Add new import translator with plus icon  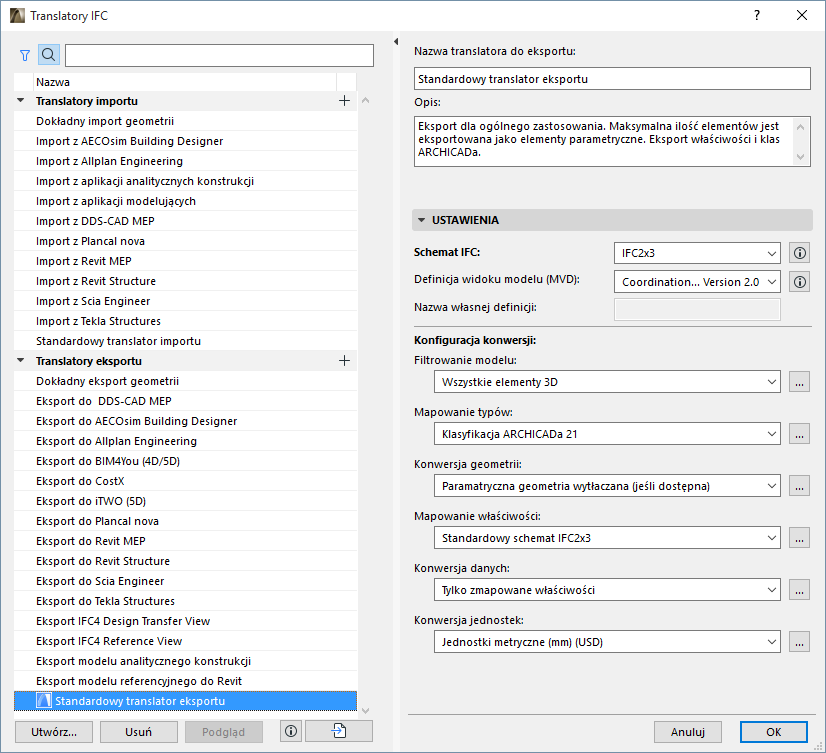344,100
